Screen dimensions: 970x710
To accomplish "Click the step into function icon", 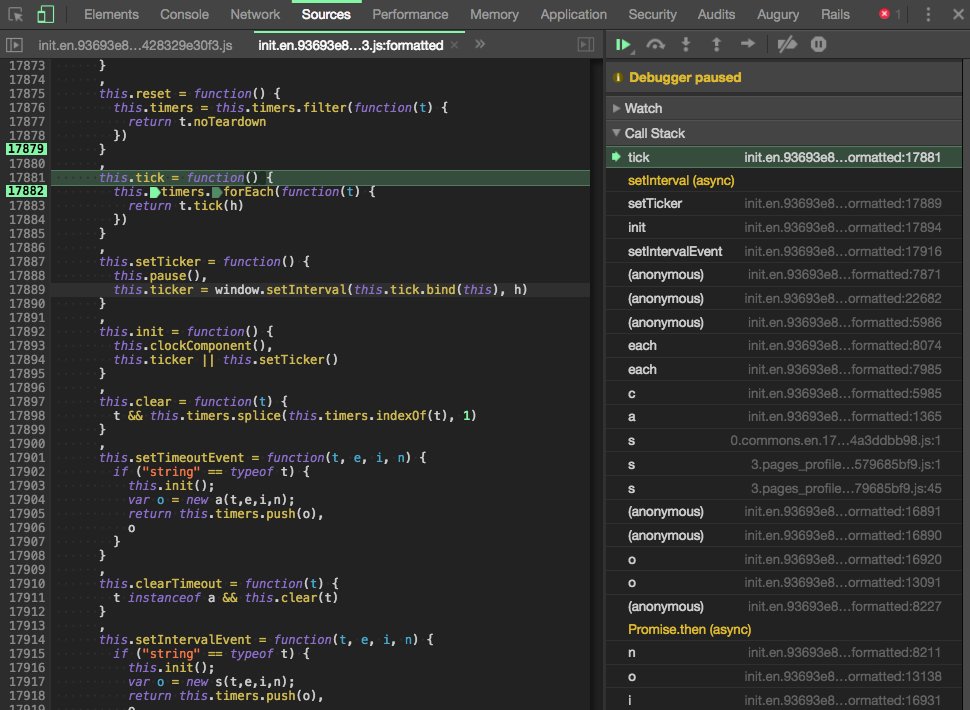I will (686, 44).
